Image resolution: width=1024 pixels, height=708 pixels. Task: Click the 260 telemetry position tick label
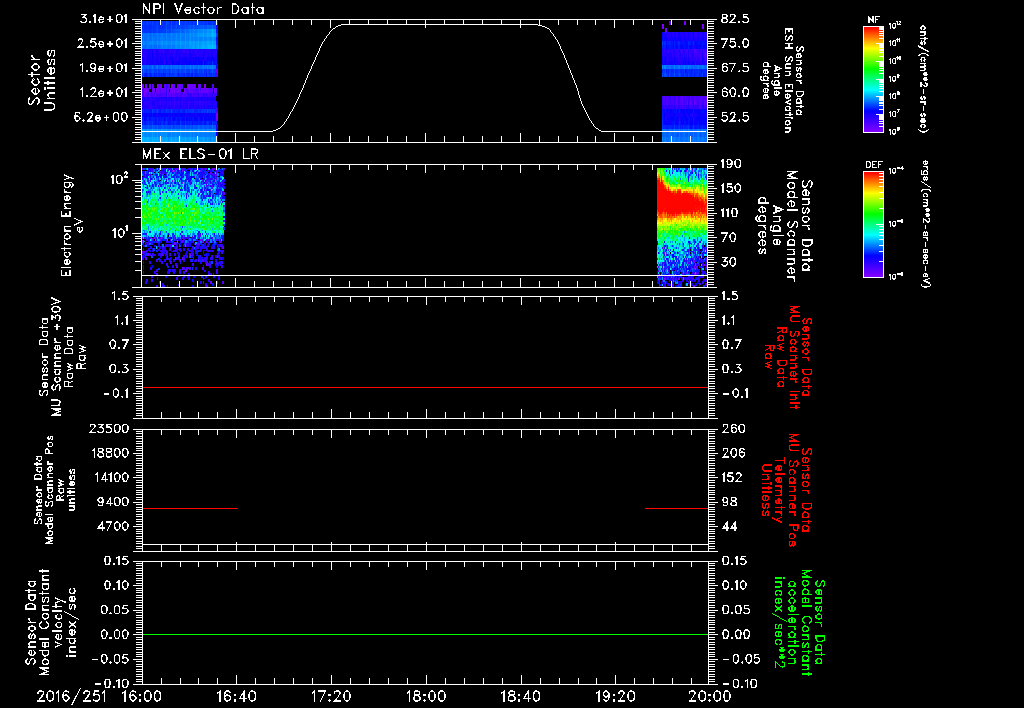[x=732, y=428]
